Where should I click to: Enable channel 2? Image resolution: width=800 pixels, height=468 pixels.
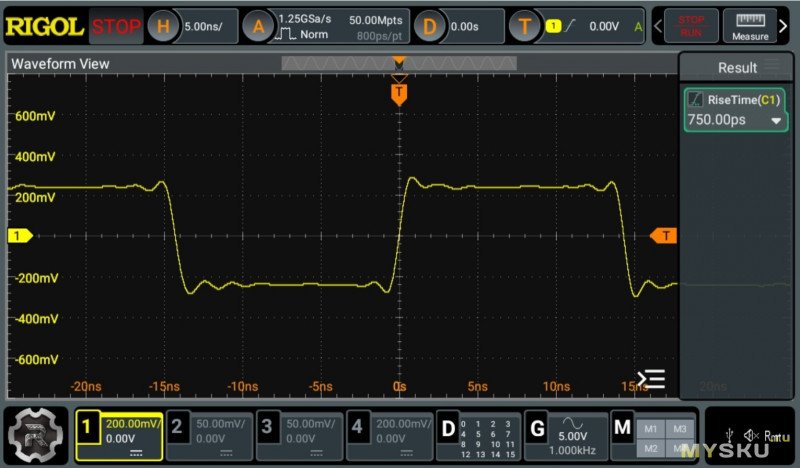pos(177,430)
